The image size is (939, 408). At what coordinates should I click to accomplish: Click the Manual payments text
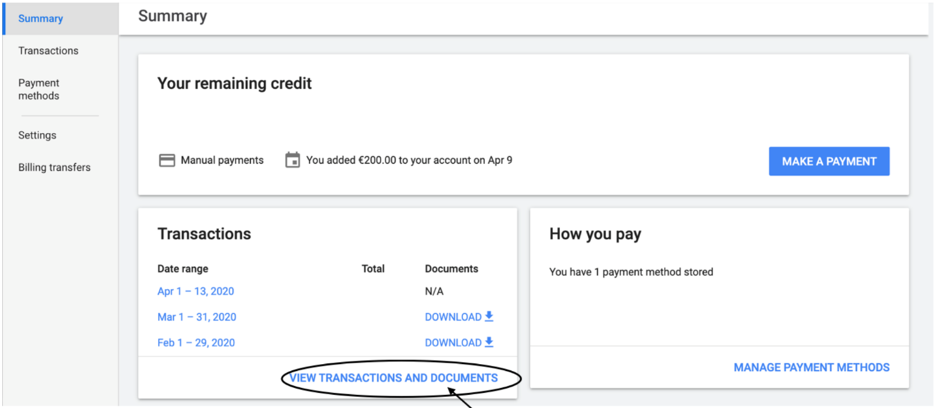[222, 161]
